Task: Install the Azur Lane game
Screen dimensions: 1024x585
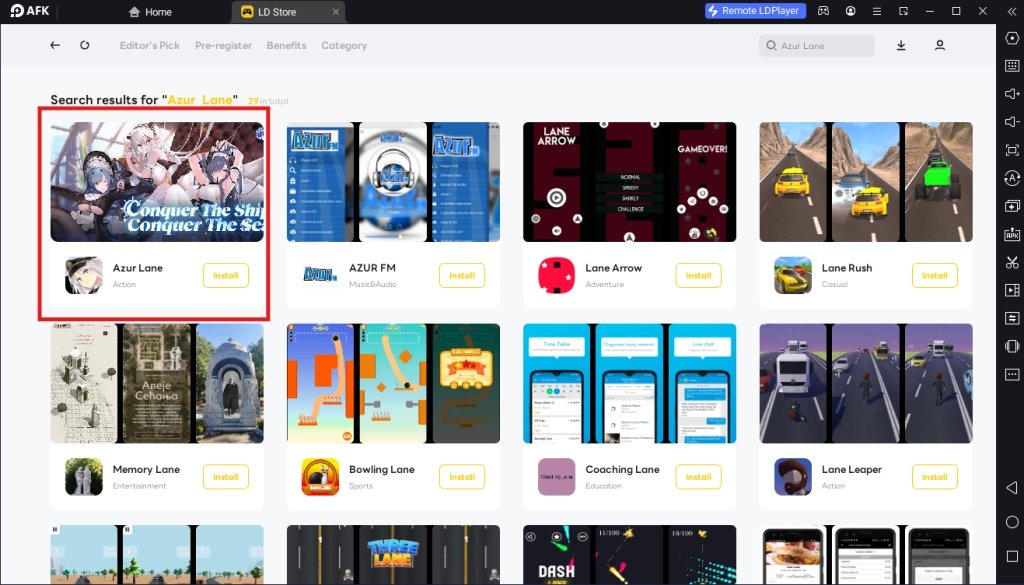Action: click(x=225, y=276)
